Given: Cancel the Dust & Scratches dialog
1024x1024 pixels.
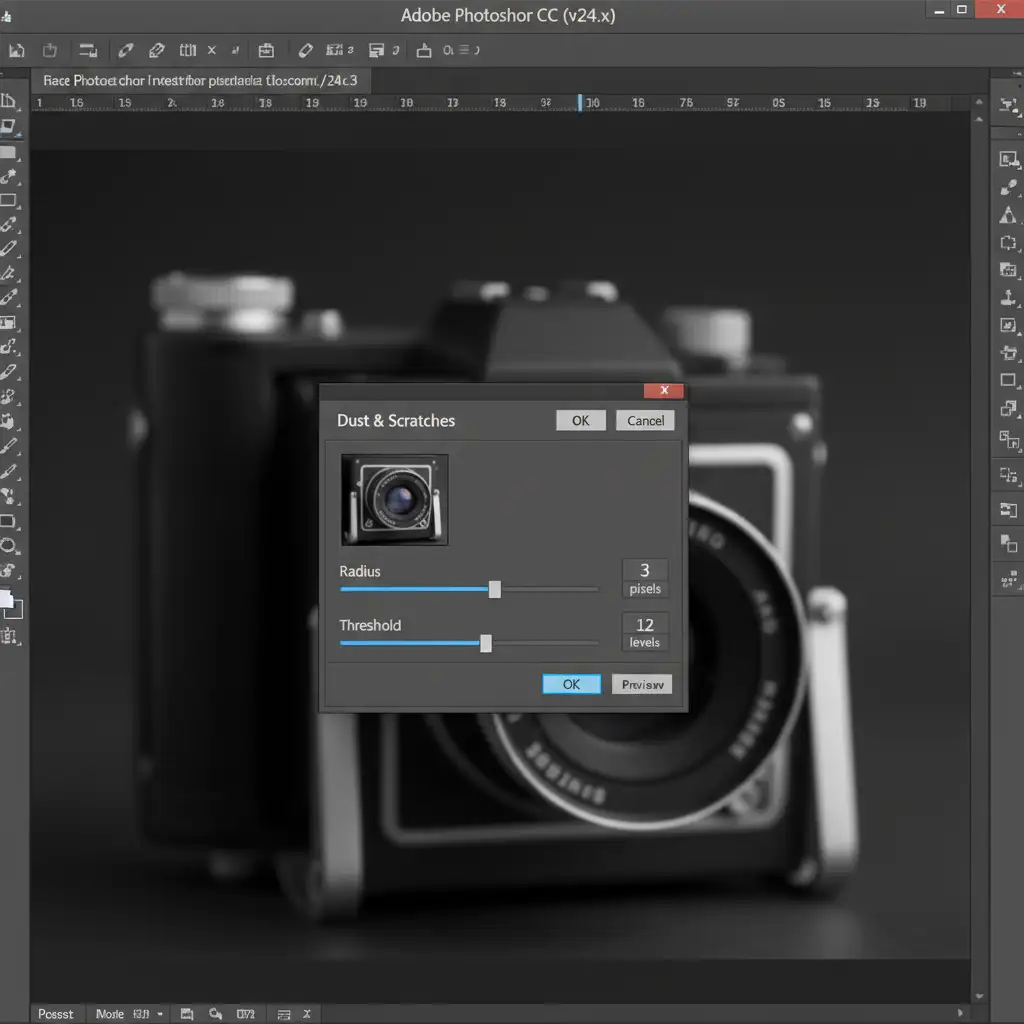Looking at the screenshot, I should [645, 420].
